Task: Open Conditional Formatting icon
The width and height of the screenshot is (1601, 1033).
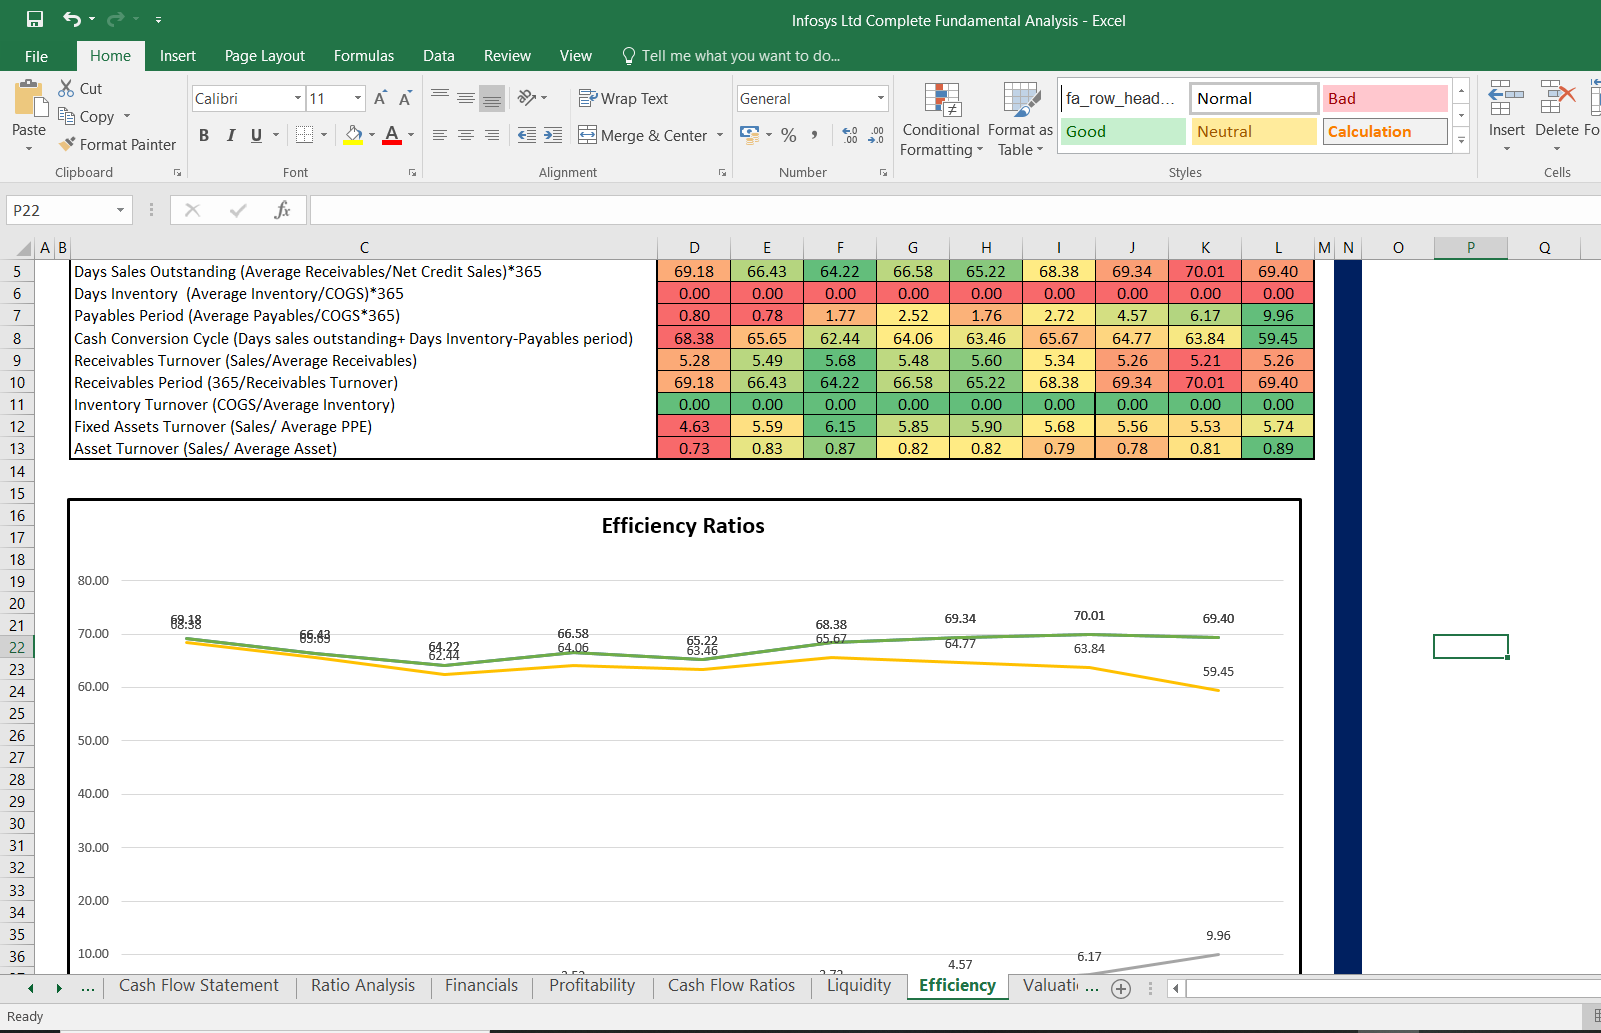Action: (x=942, y=100)
